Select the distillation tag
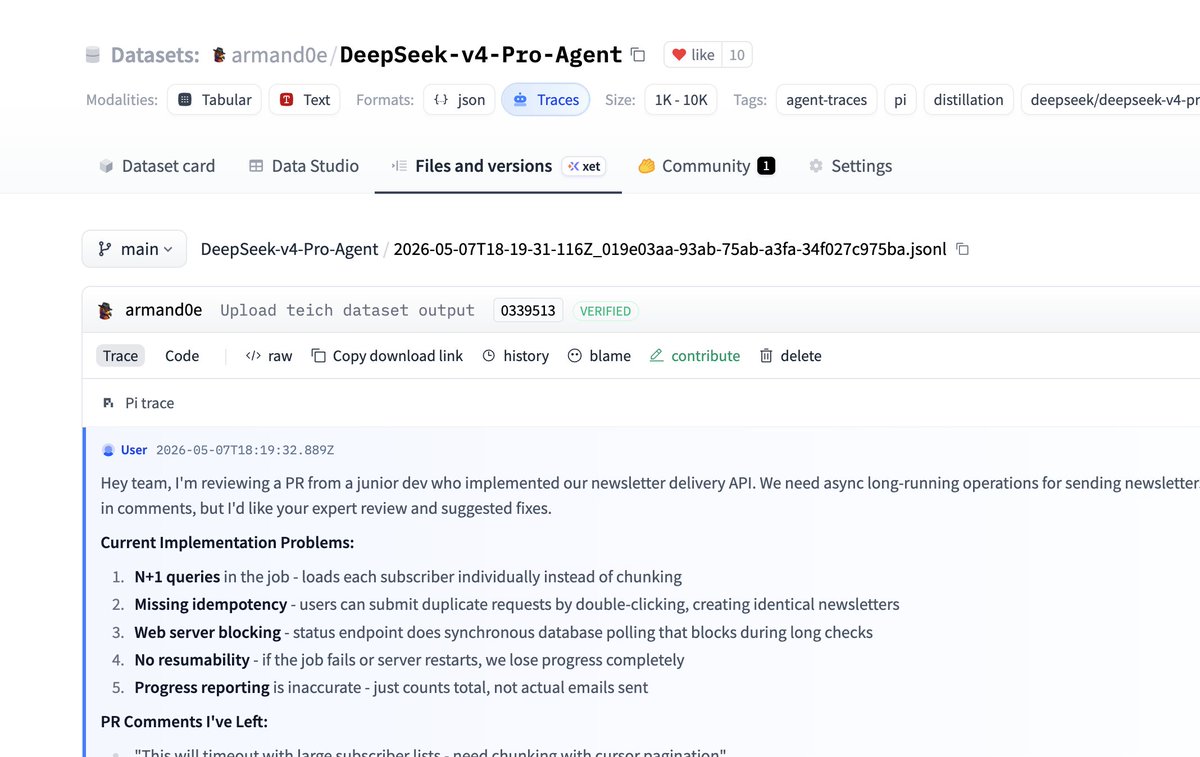This screenshot has height=757, width=1200. pyautogui.click(x=969, y=100)
